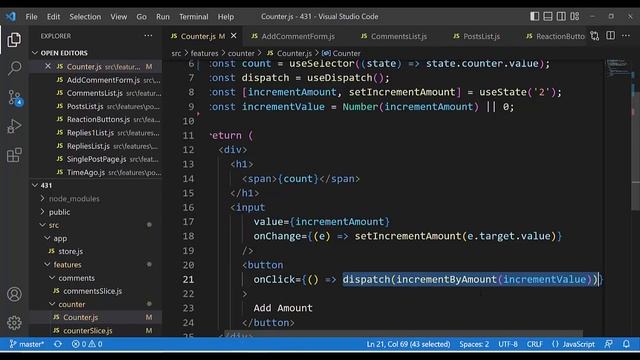Open Customize Layout icon

(x=575, y=16)
